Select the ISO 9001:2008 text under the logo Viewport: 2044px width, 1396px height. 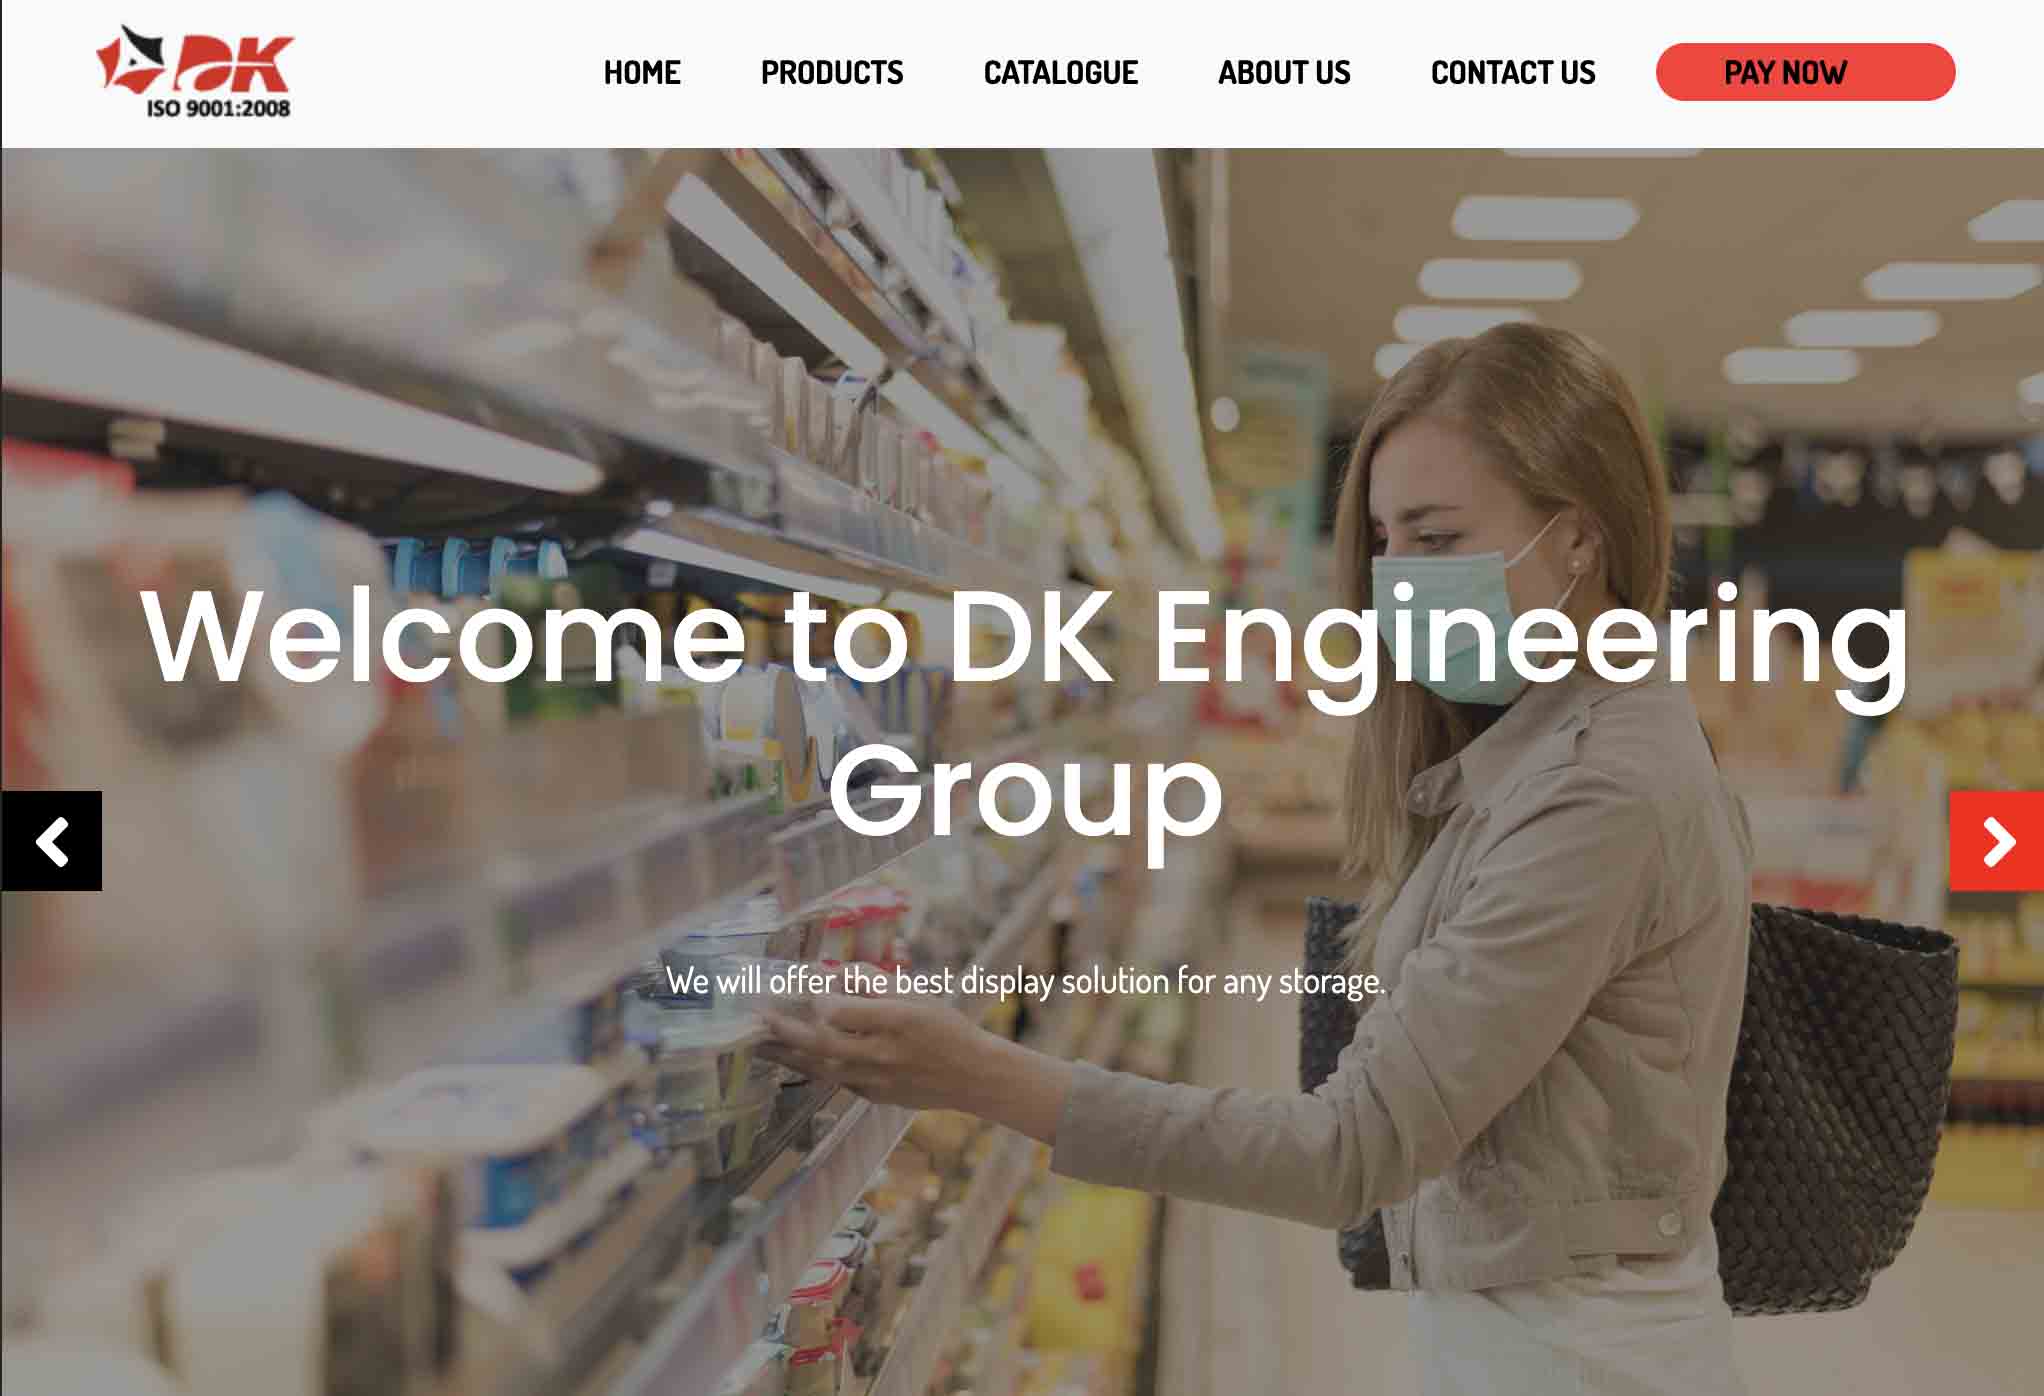coord(218,108)
